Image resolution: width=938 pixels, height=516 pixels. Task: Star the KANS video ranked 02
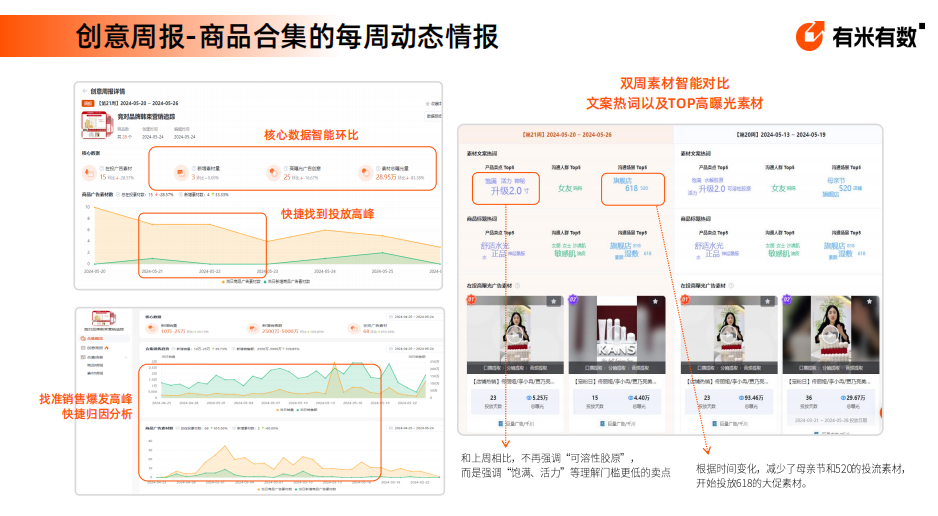tap(656, 301)
